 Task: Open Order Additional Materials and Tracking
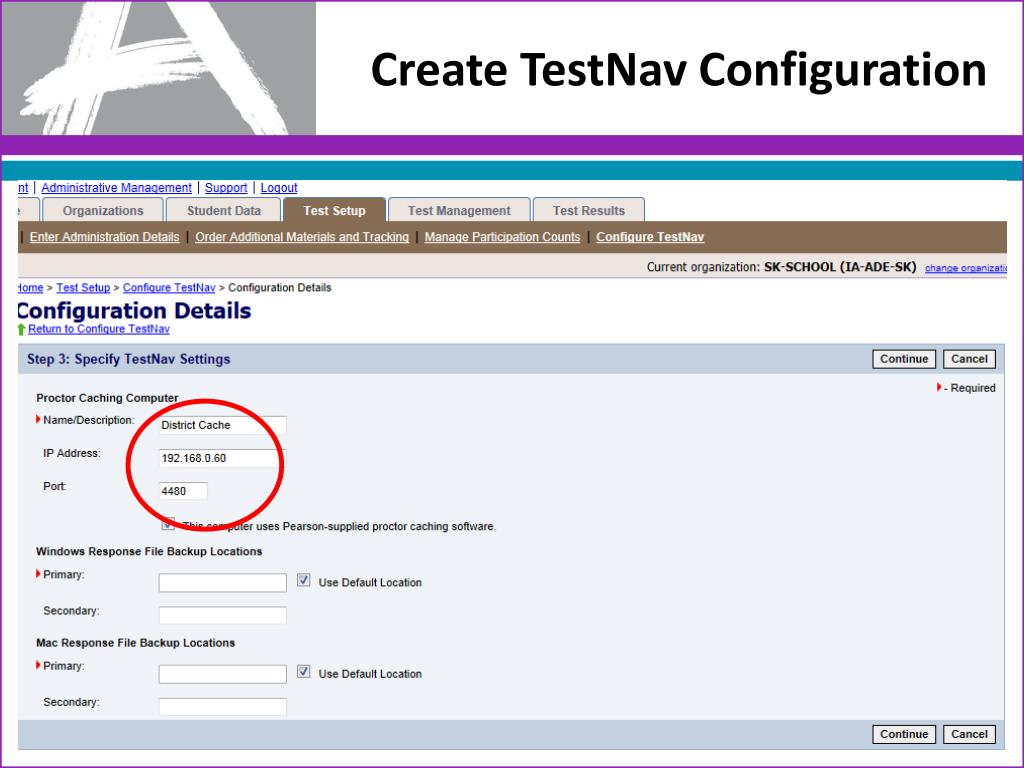[302, 237]
